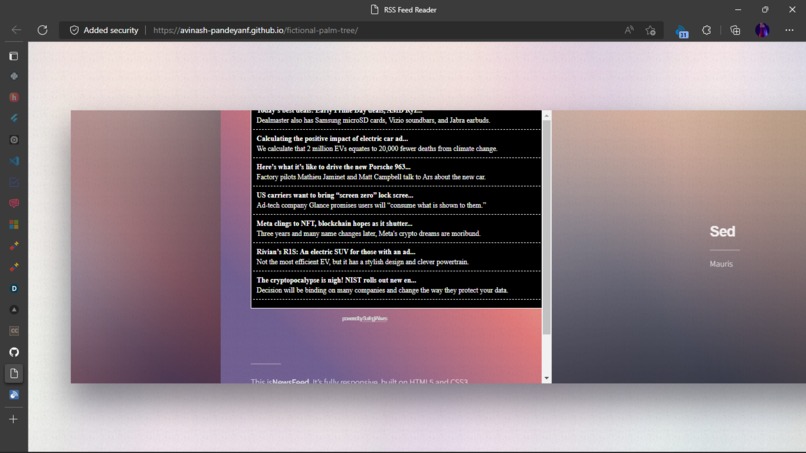Image resolution: width=806 pixels, height=453 pixels.
Task: Click 'We calculate that 2 million EVs' summary
Action: [377, 149]
